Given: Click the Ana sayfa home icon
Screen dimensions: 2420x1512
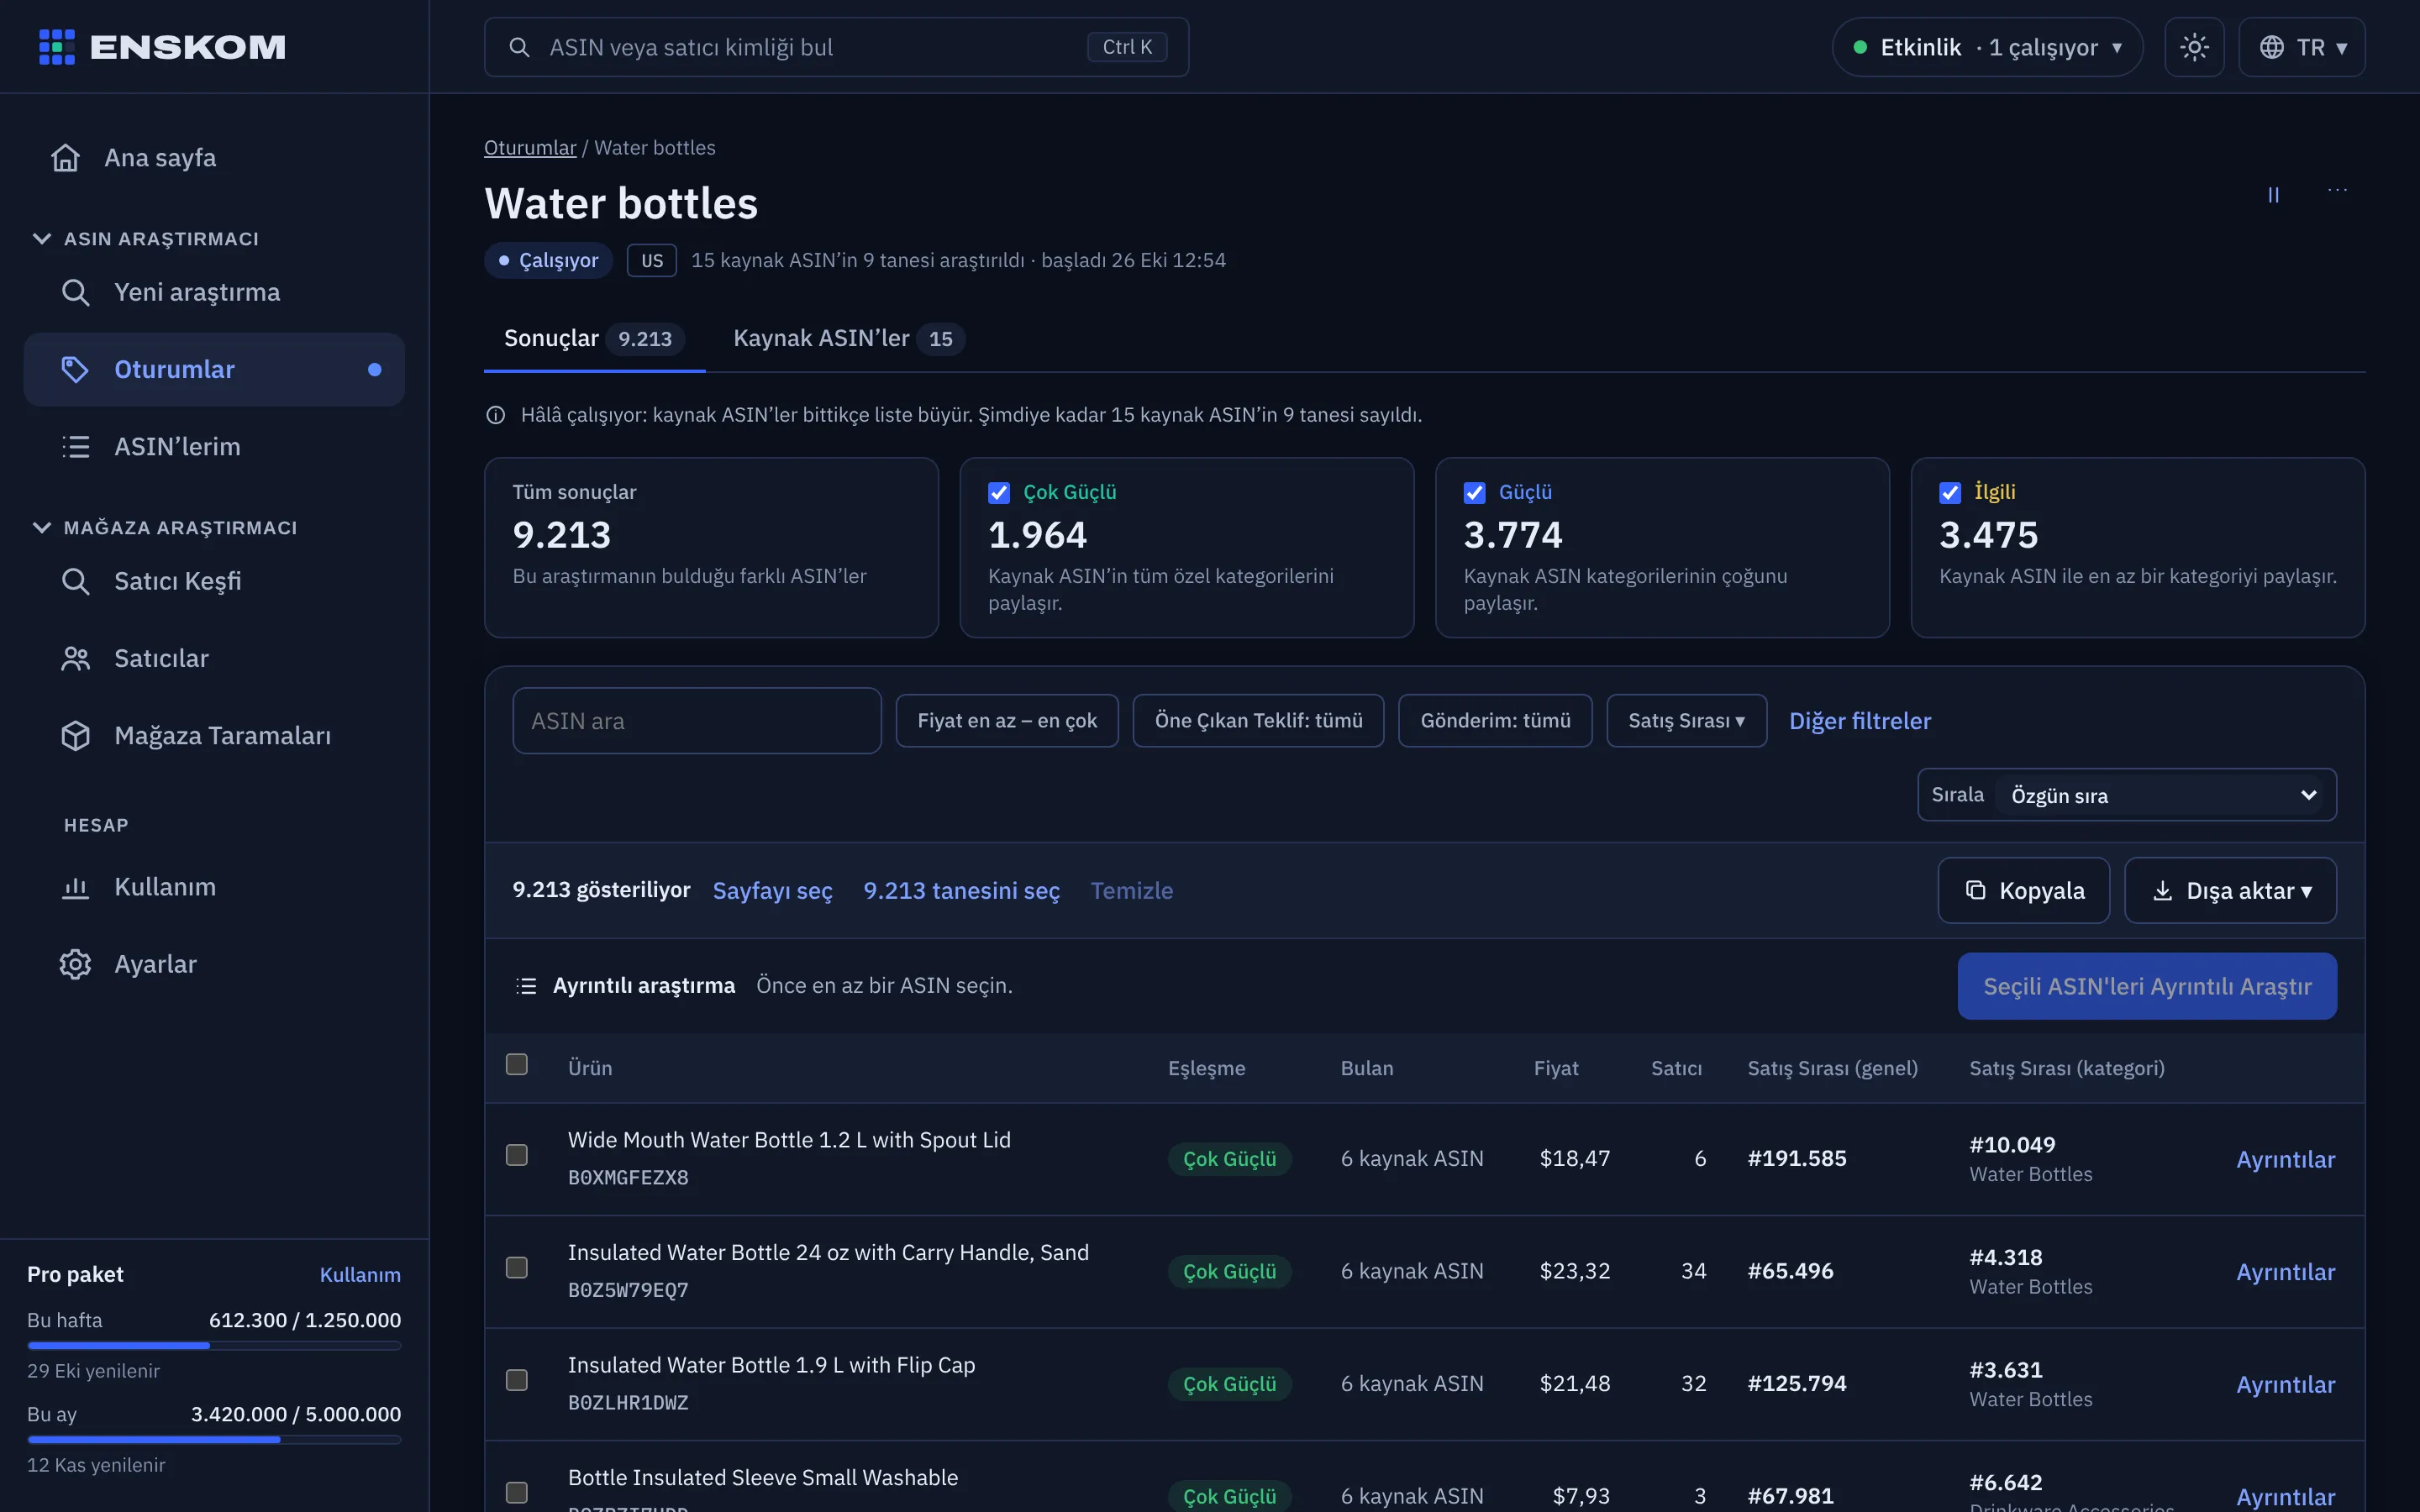Looking at the screenshot, I should (x=66, y=158).
